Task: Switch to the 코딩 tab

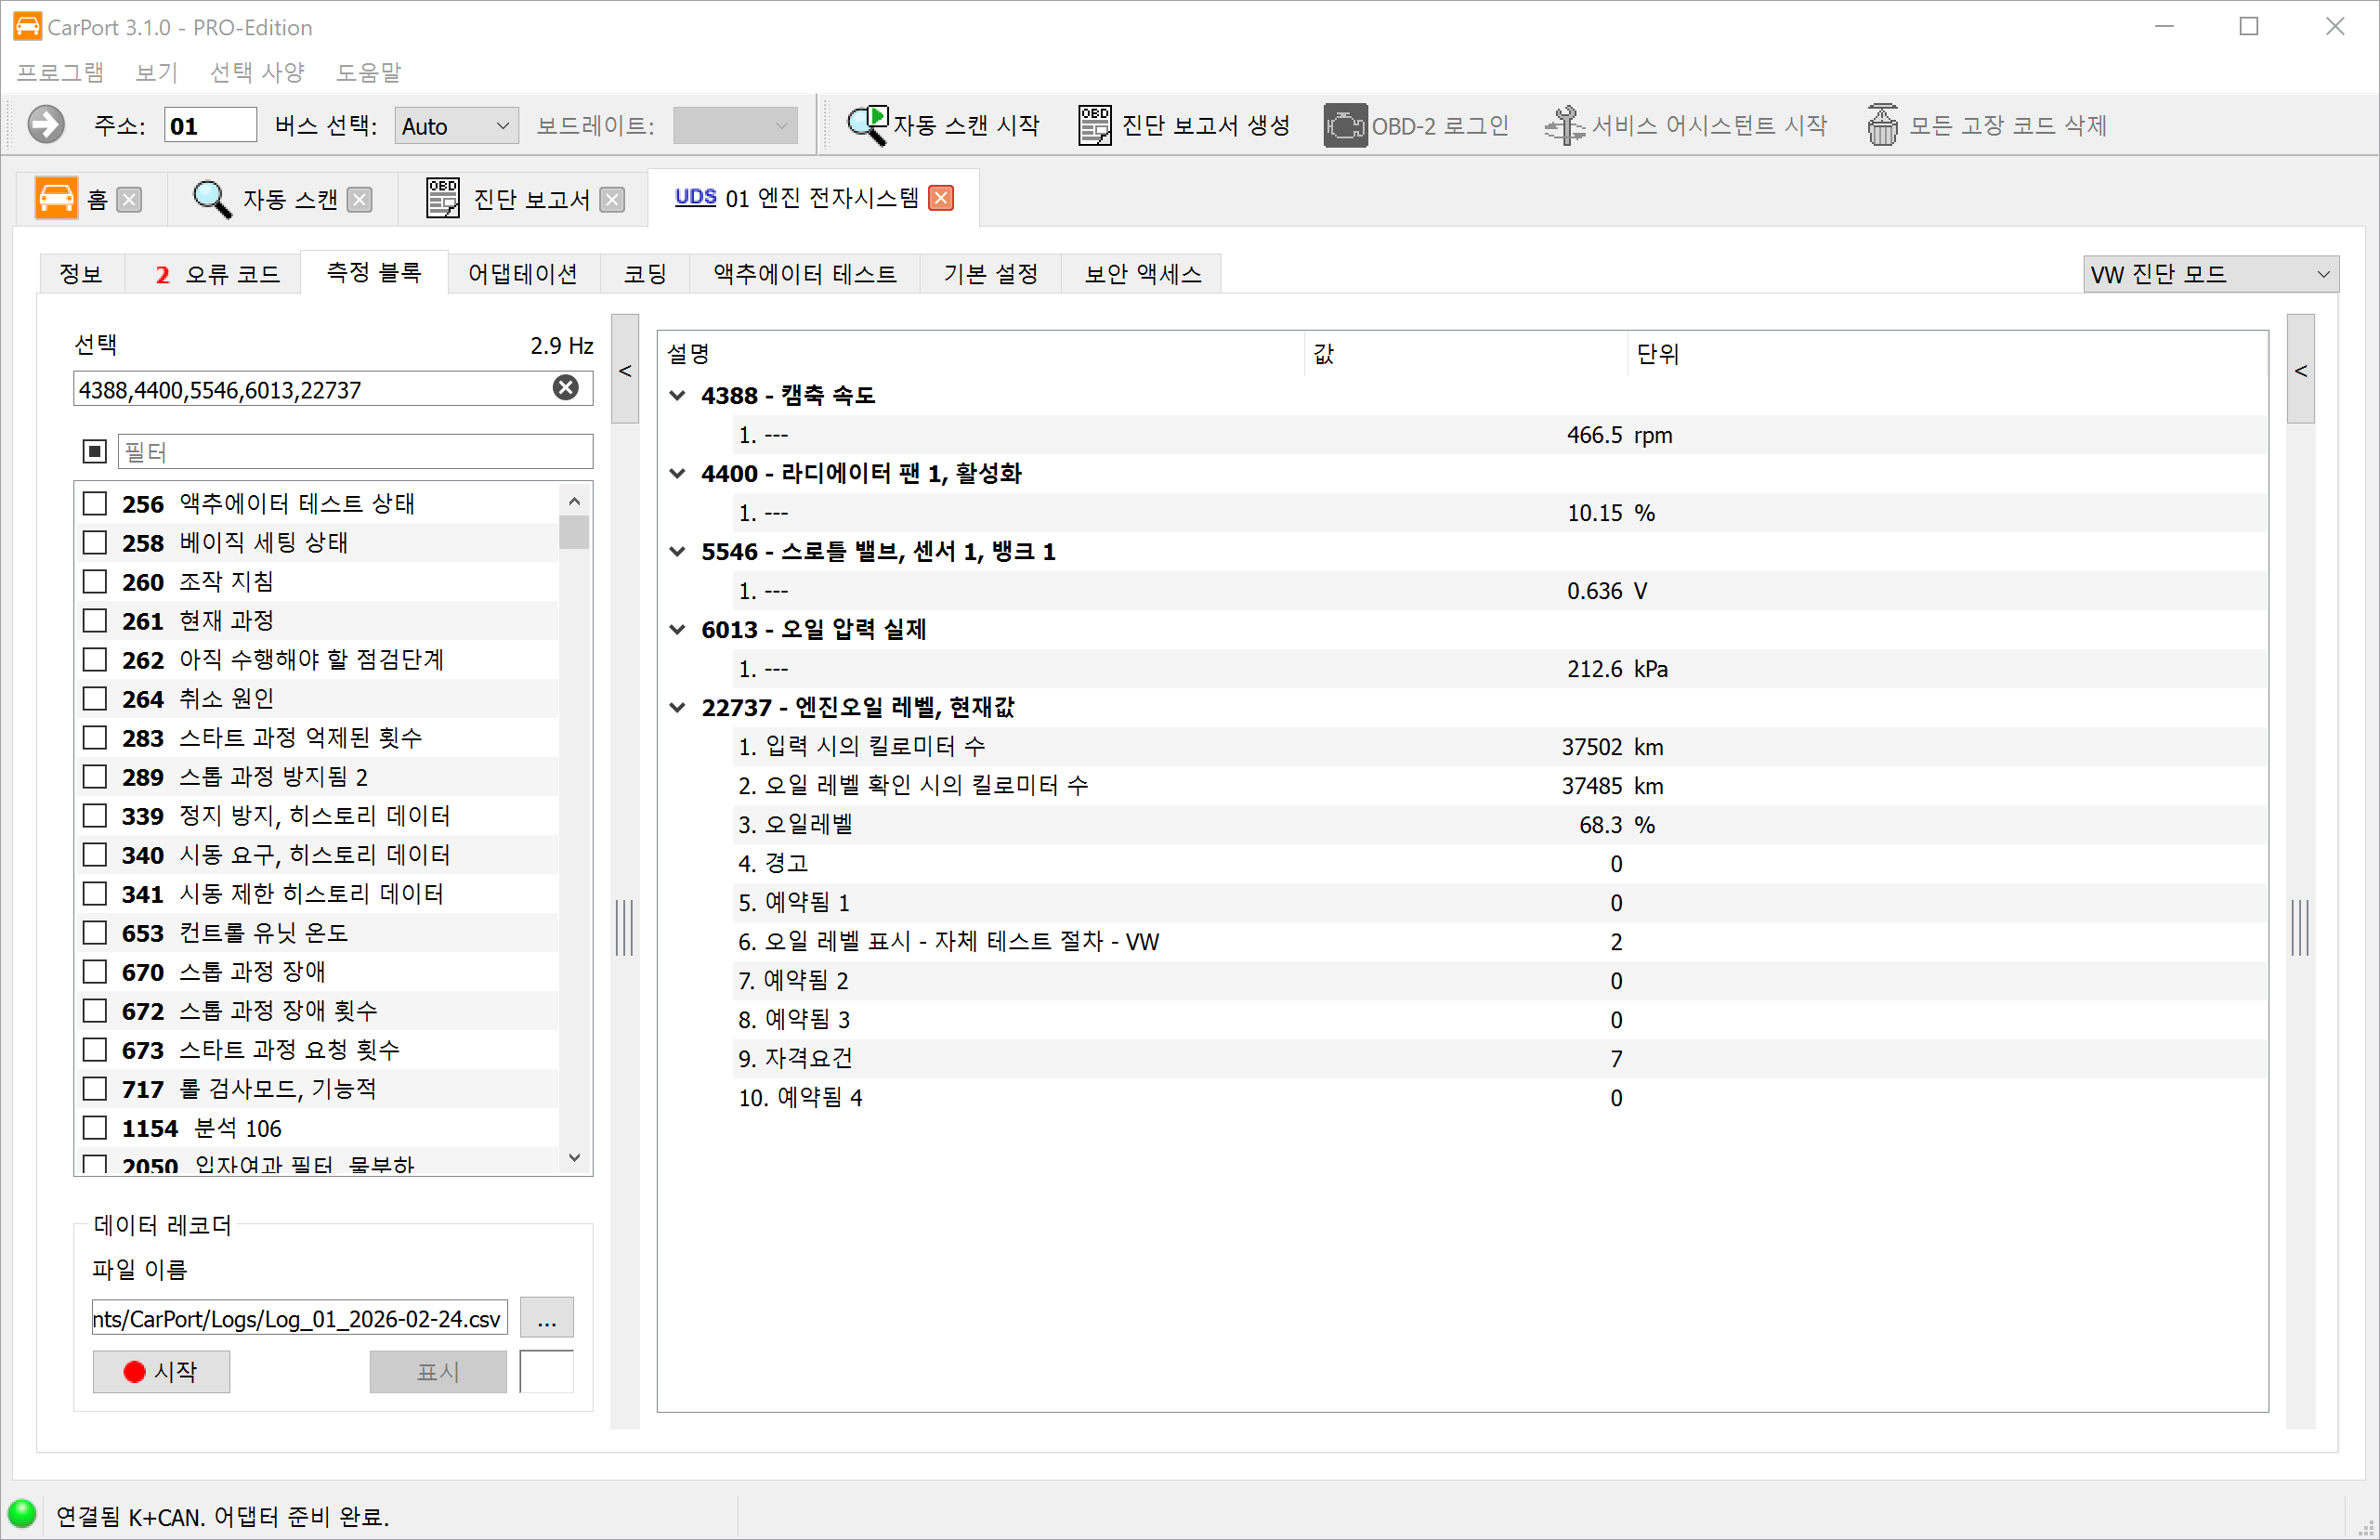Action: pyautogui.click(x=644, y=273)
